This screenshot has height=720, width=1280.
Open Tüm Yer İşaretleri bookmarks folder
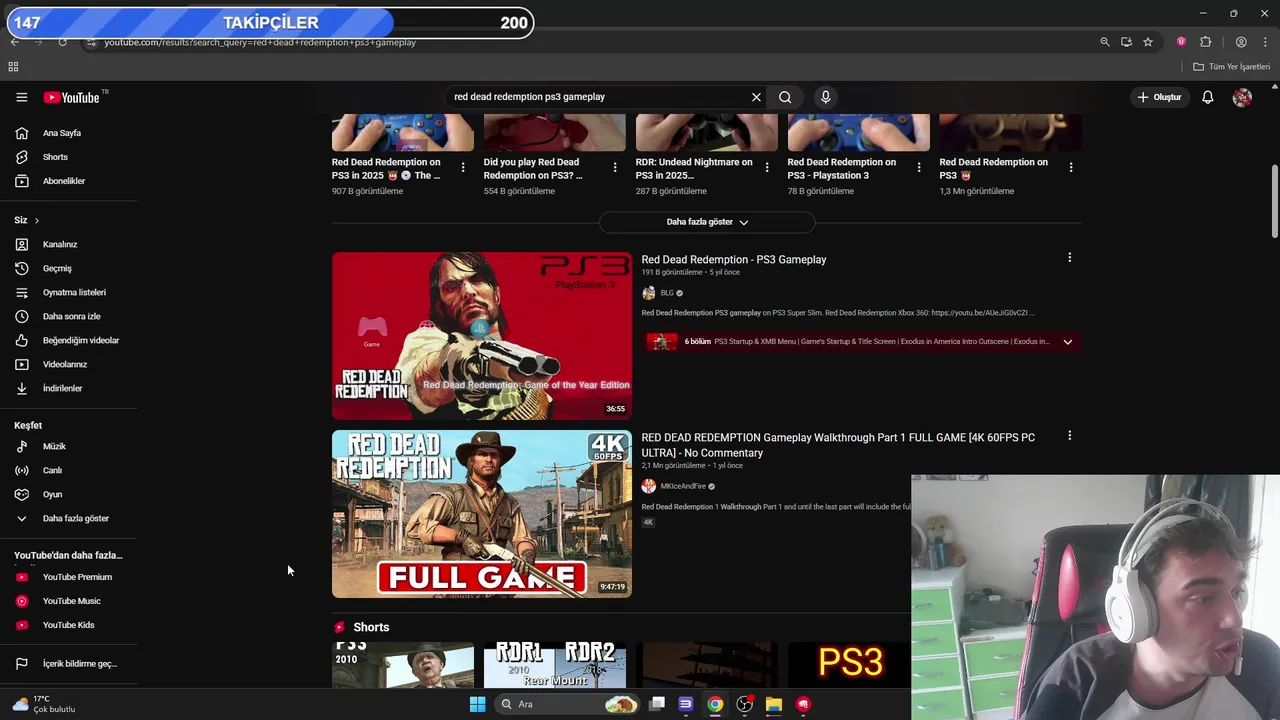1232,67
